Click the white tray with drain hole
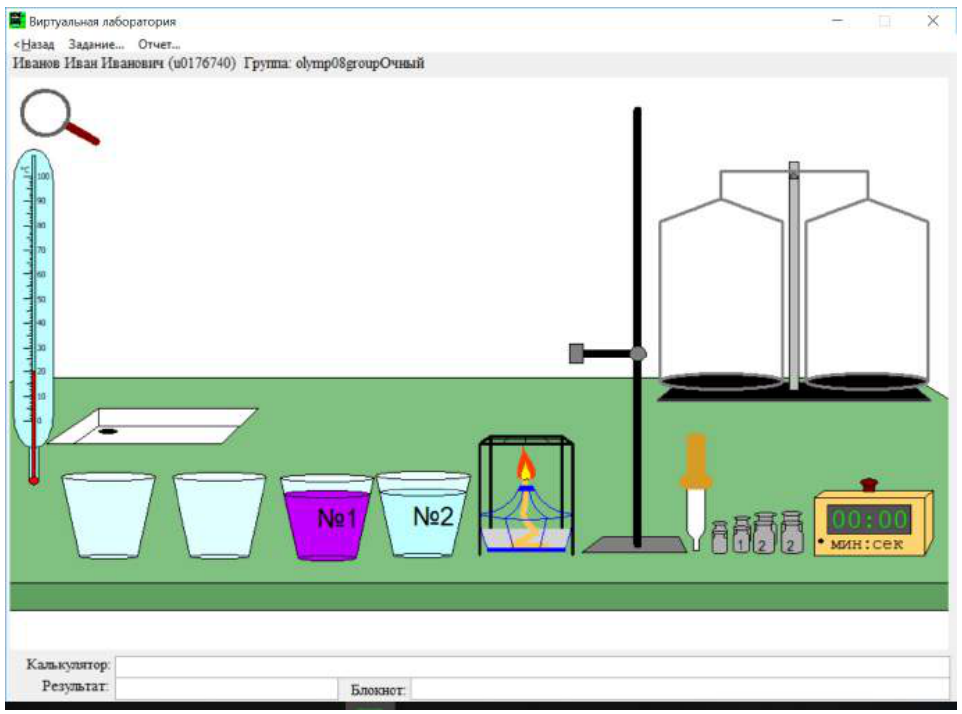Viewport: 962px width, 714px height. point(153,426)
